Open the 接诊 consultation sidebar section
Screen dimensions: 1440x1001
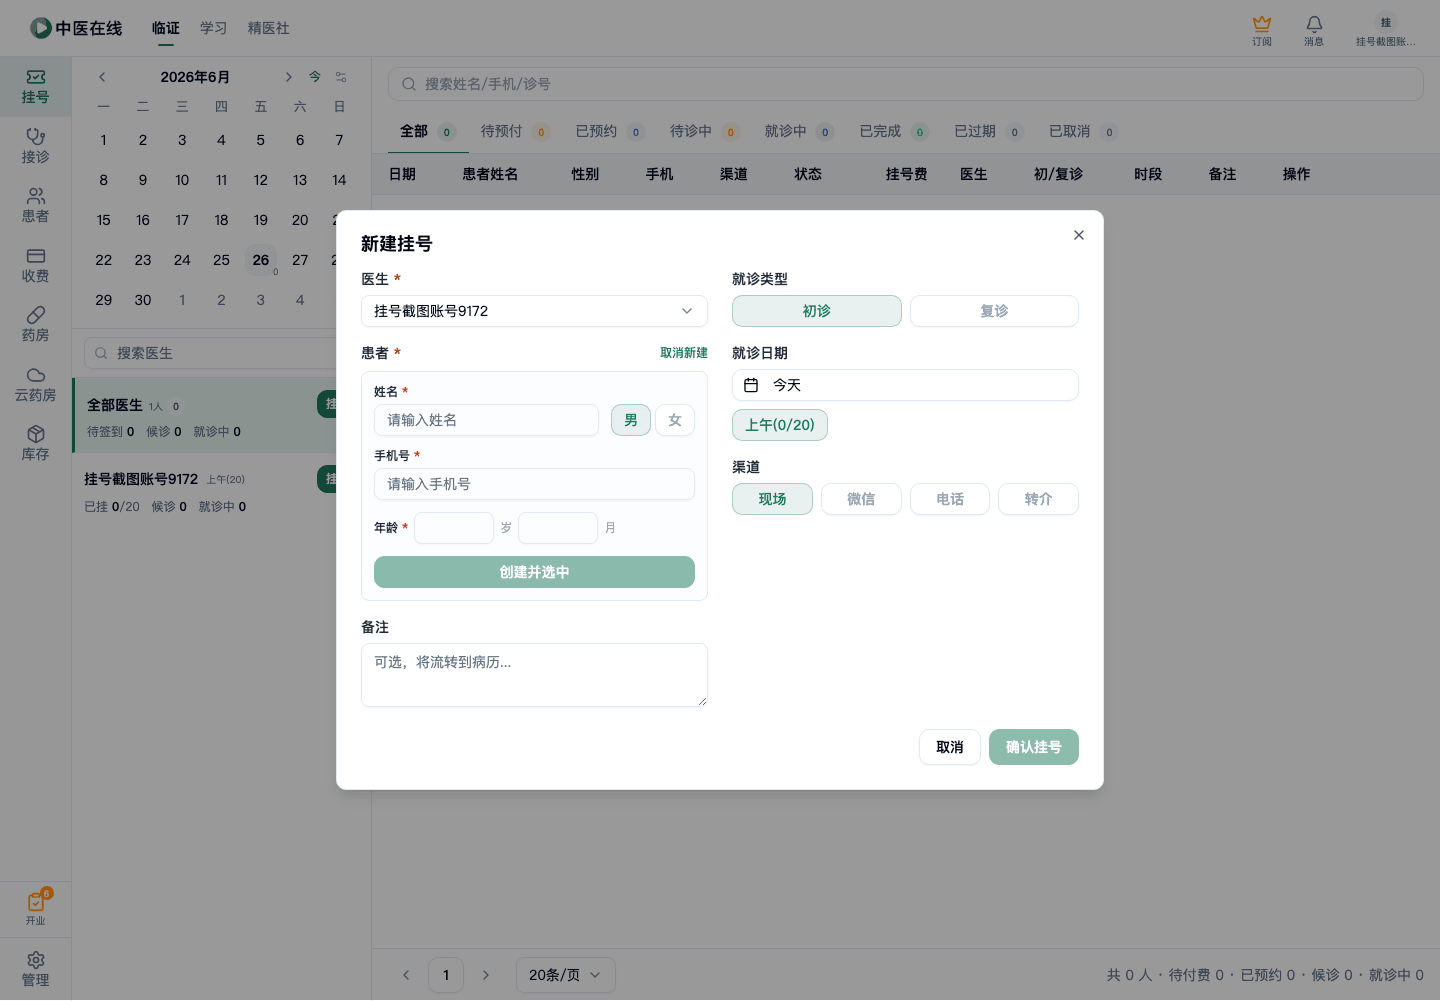click(x=35, y=146)
